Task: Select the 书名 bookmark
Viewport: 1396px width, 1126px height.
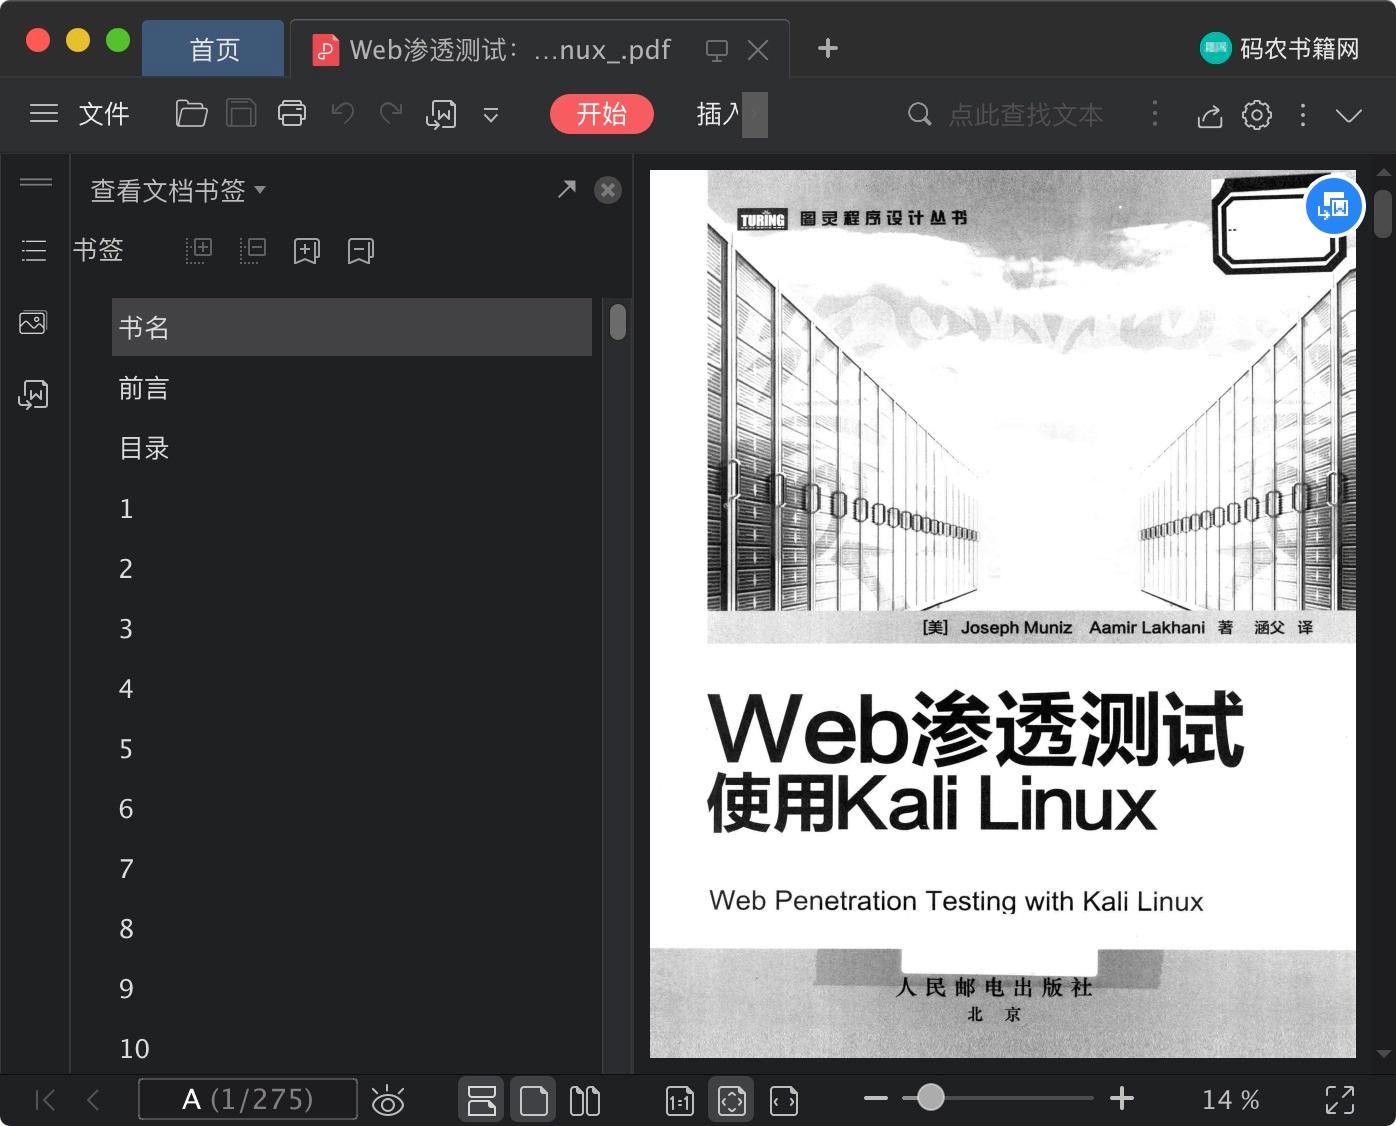Action: tap(352, 327)
